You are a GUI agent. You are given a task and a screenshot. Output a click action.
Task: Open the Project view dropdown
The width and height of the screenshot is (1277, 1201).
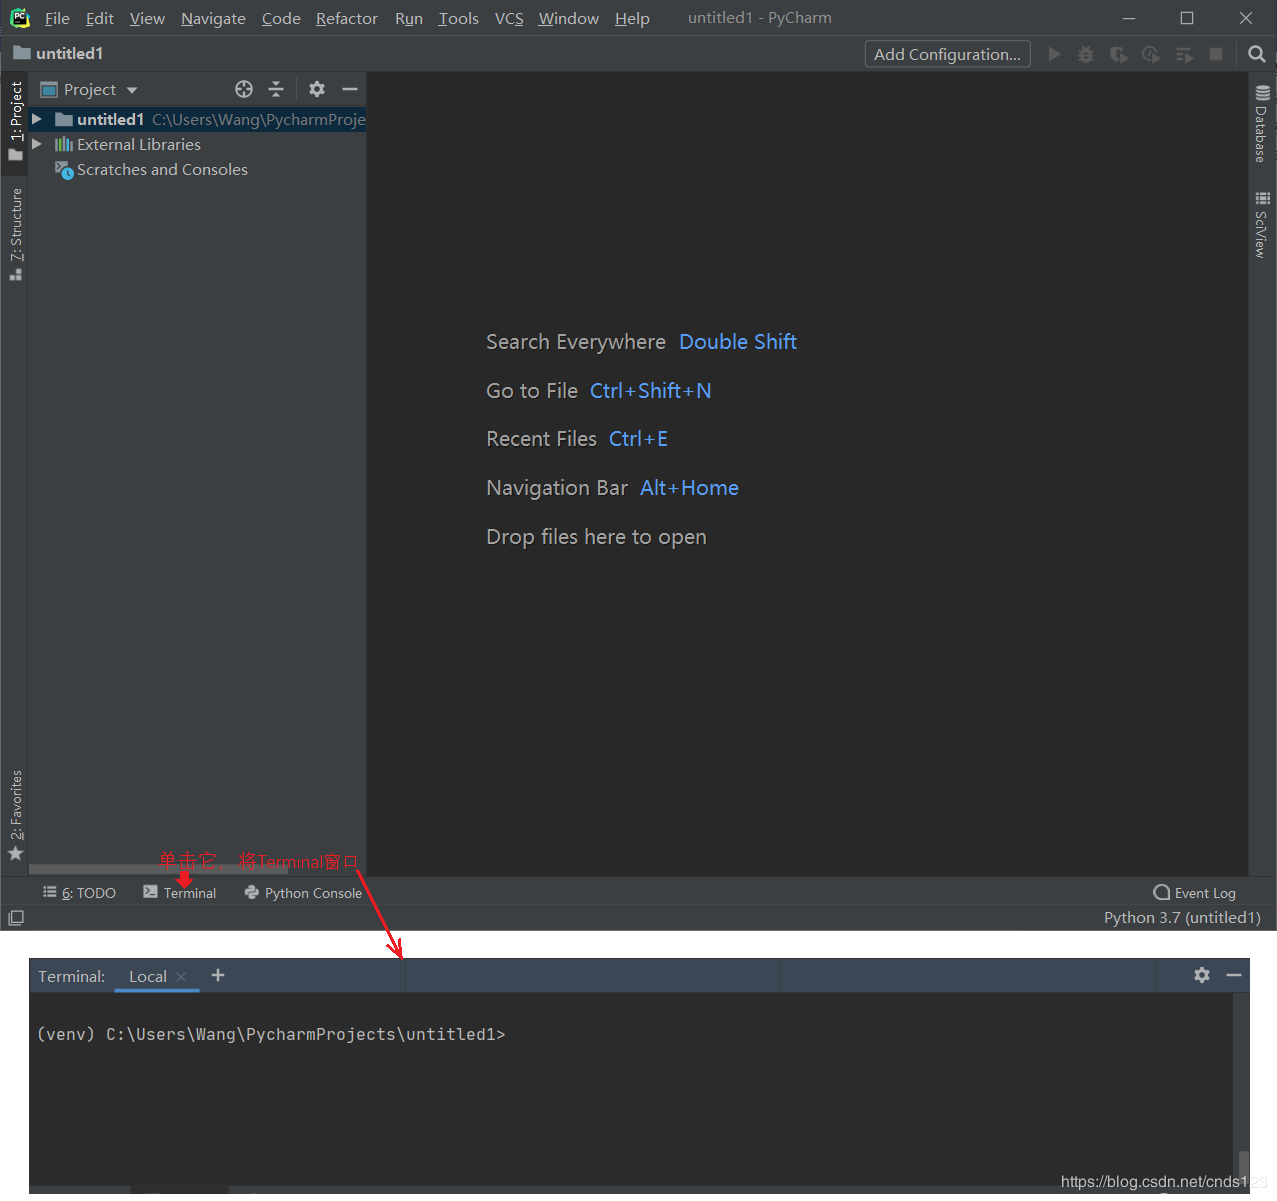tap(89, 90)
